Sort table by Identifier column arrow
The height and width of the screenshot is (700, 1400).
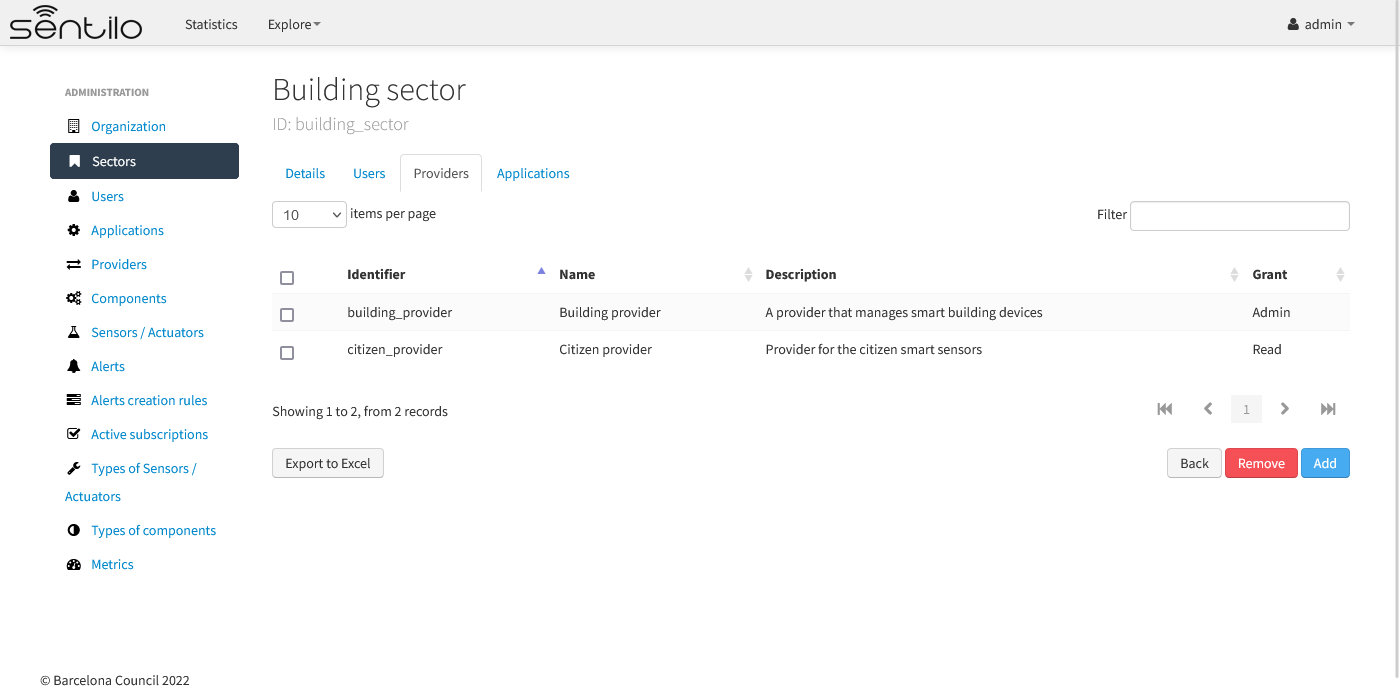point(541,271)
